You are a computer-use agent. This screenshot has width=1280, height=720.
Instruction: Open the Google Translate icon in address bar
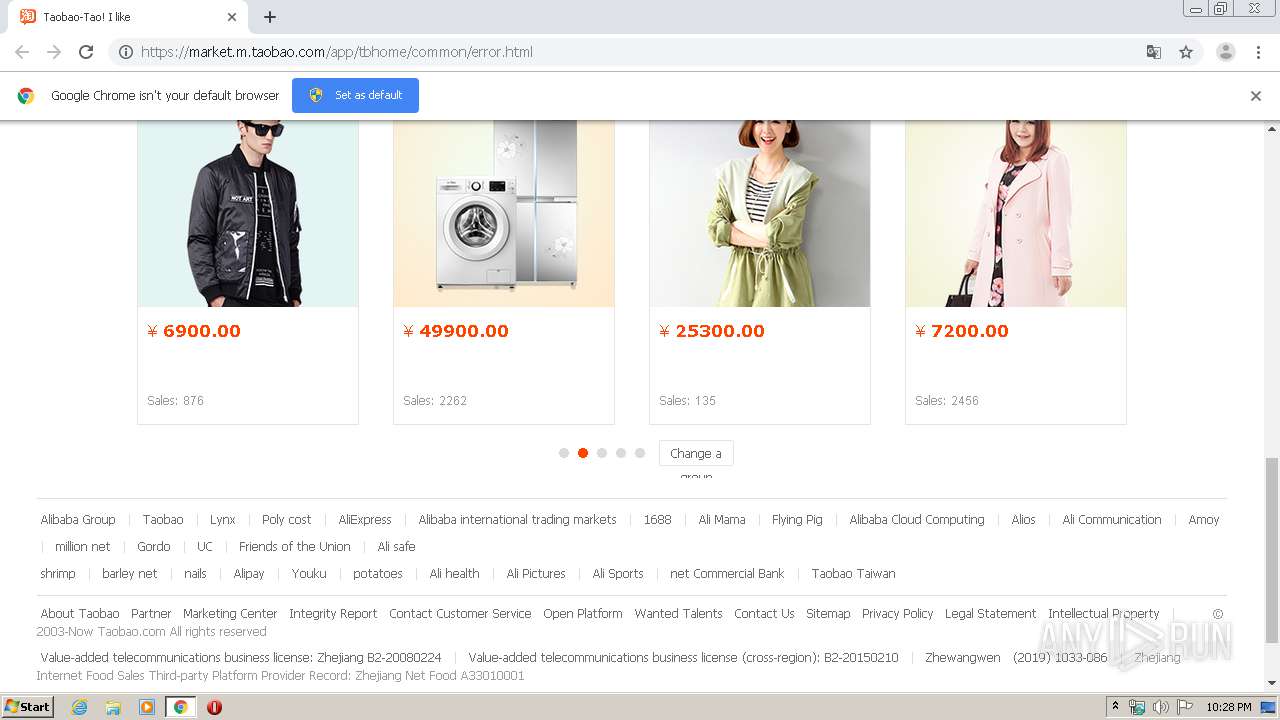tap(1153, 52)
